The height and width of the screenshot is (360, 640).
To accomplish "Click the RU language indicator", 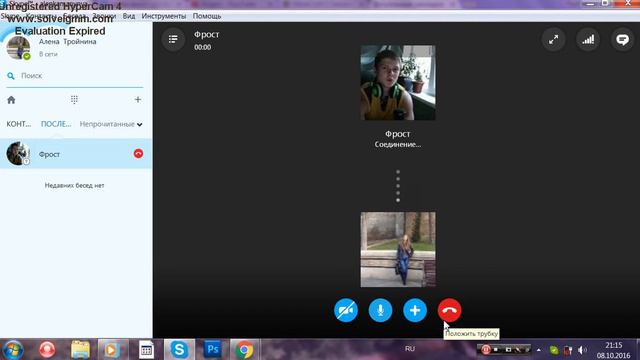I will [x=410, y=349].
